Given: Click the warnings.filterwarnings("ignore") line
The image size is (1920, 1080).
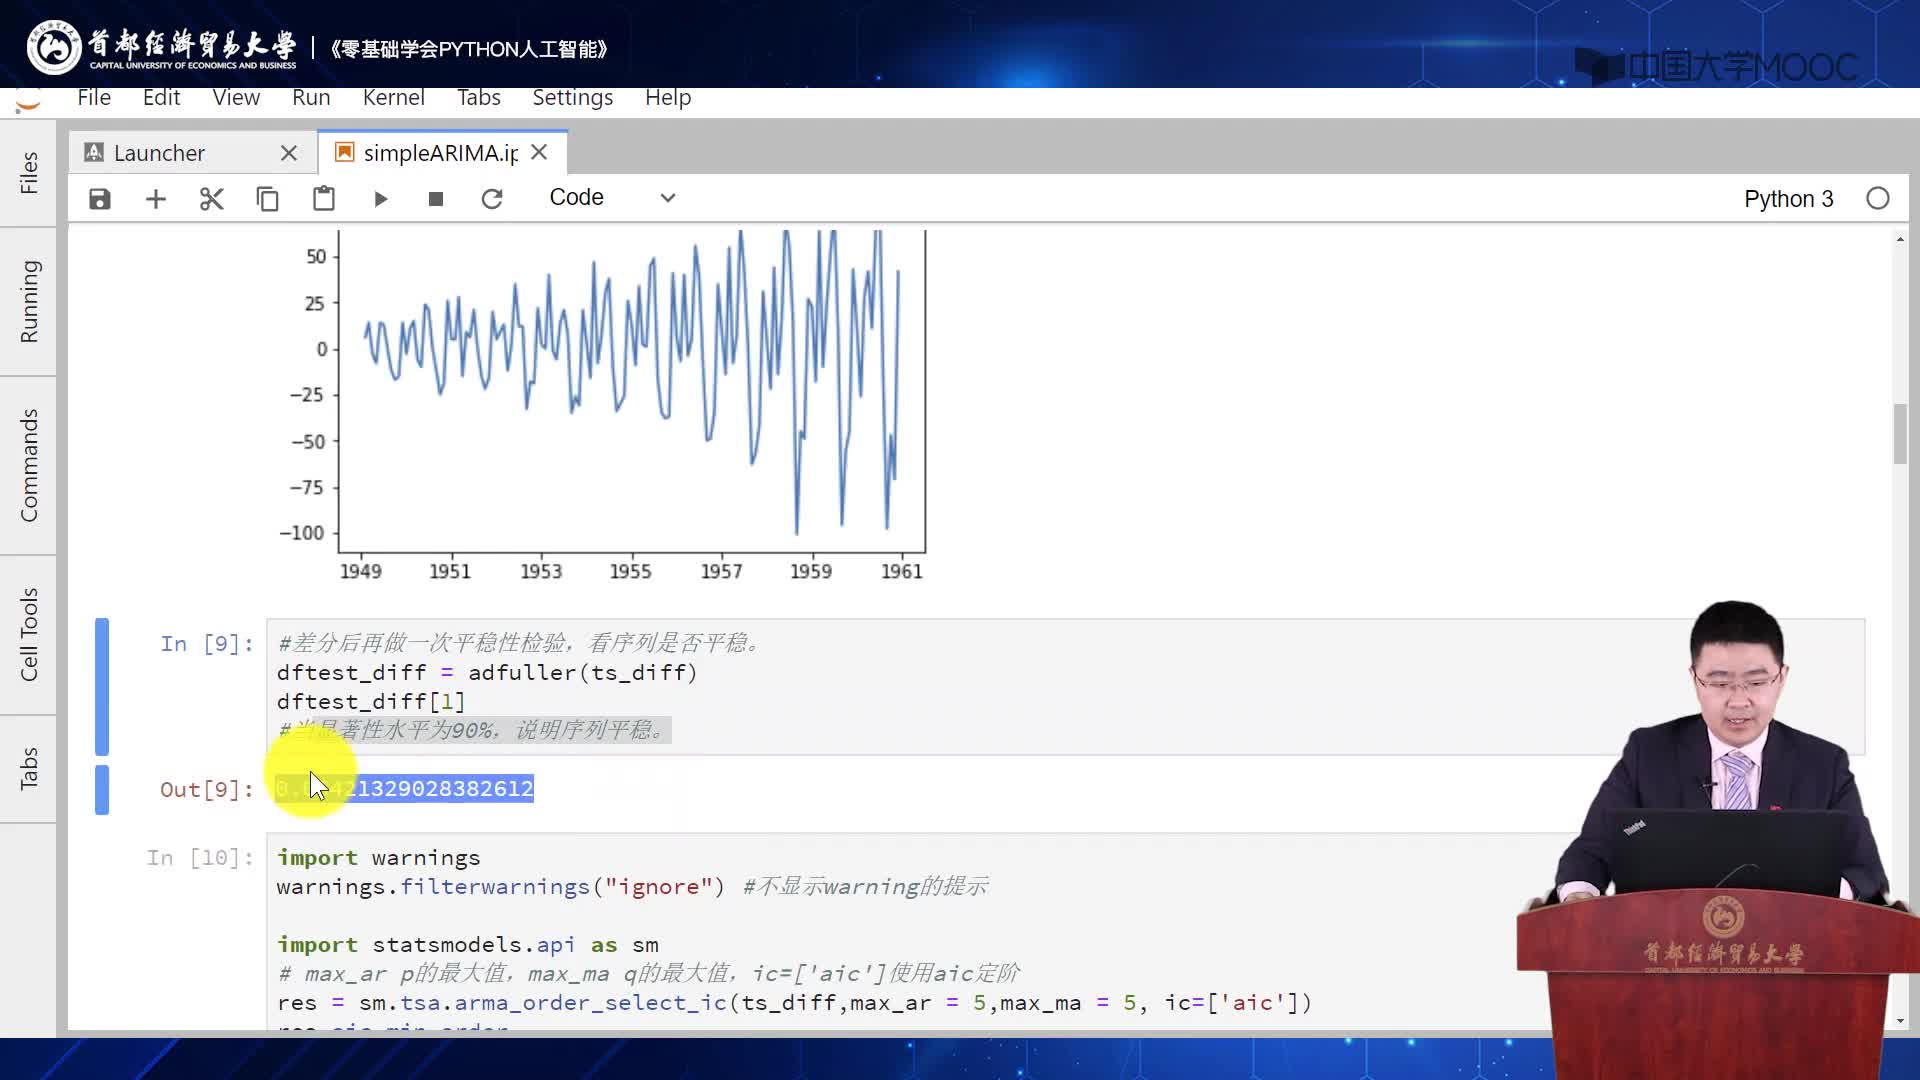Looking at the screenshot, I should [500, 887].
